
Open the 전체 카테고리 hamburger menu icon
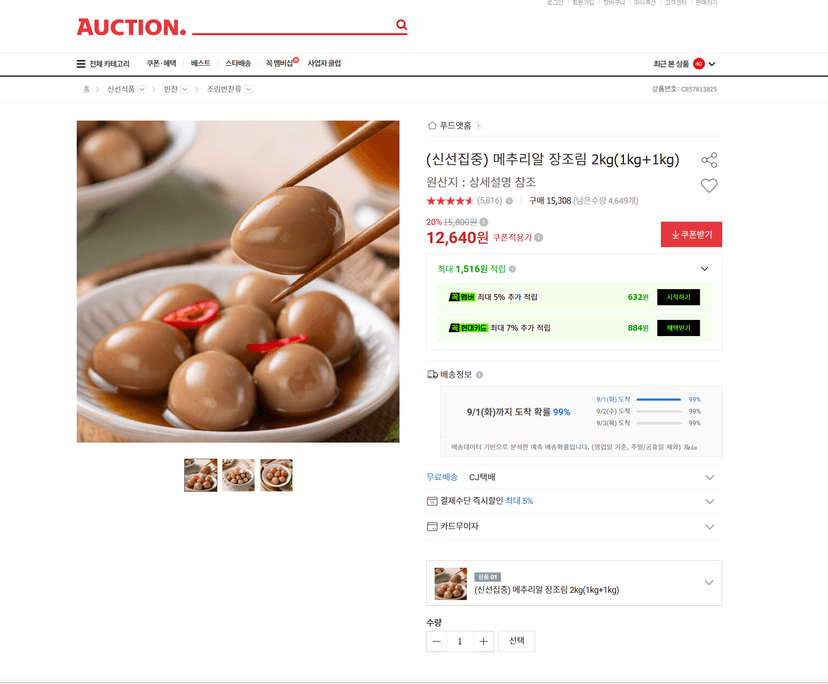(81, 64)
